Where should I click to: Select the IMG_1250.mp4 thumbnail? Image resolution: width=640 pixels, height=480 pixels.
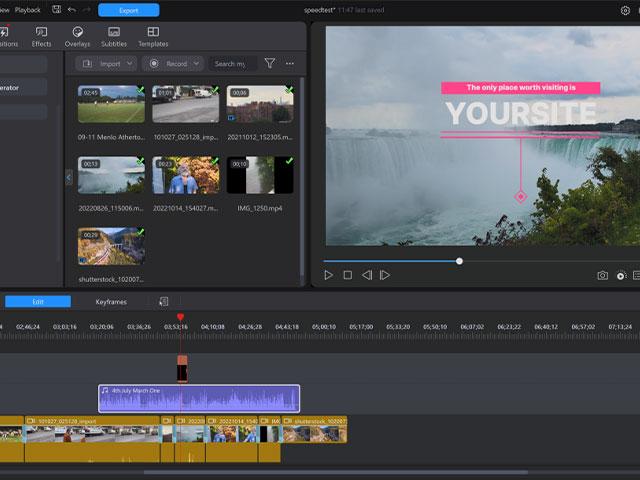tap(260, 175)
